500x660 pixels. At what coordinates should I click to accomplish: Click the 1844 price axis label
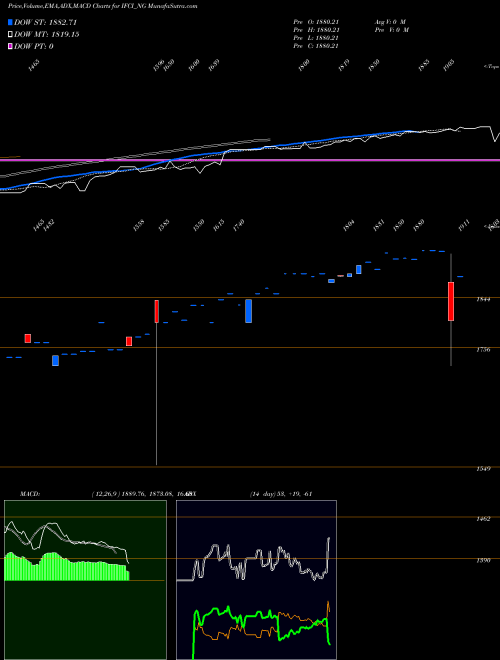coord(483,300)
